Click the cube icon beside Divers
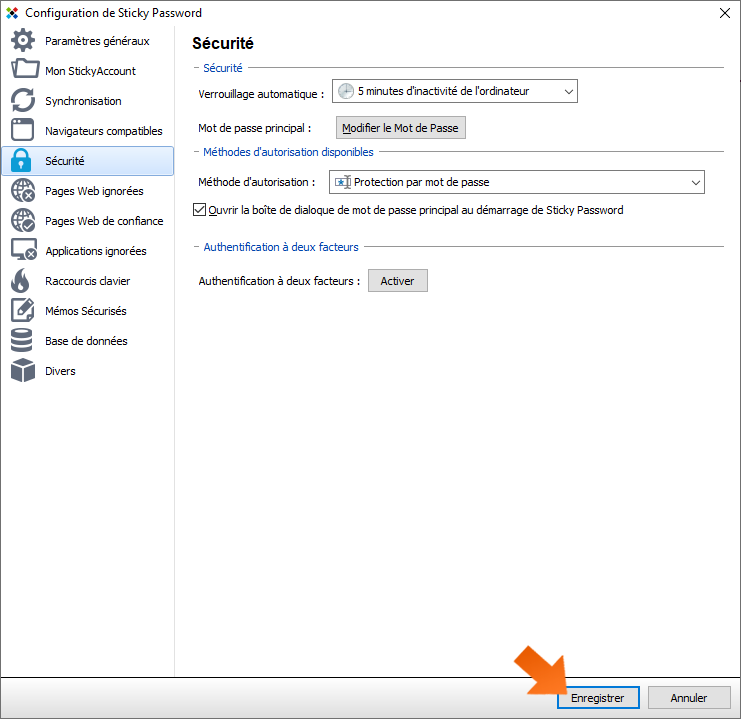Image resolution: width=741 pixels, height=719 pixels. [x=23, y=370]
